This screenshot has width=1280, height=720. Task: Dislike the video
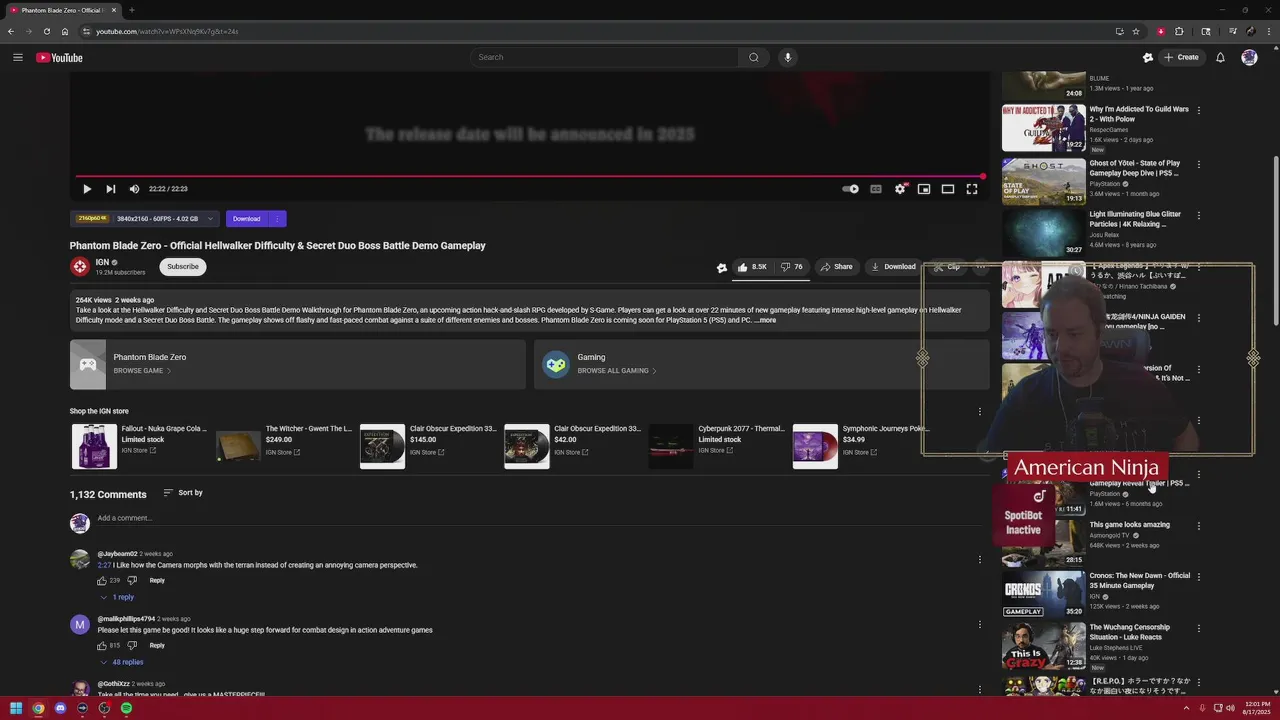(791, 267)
